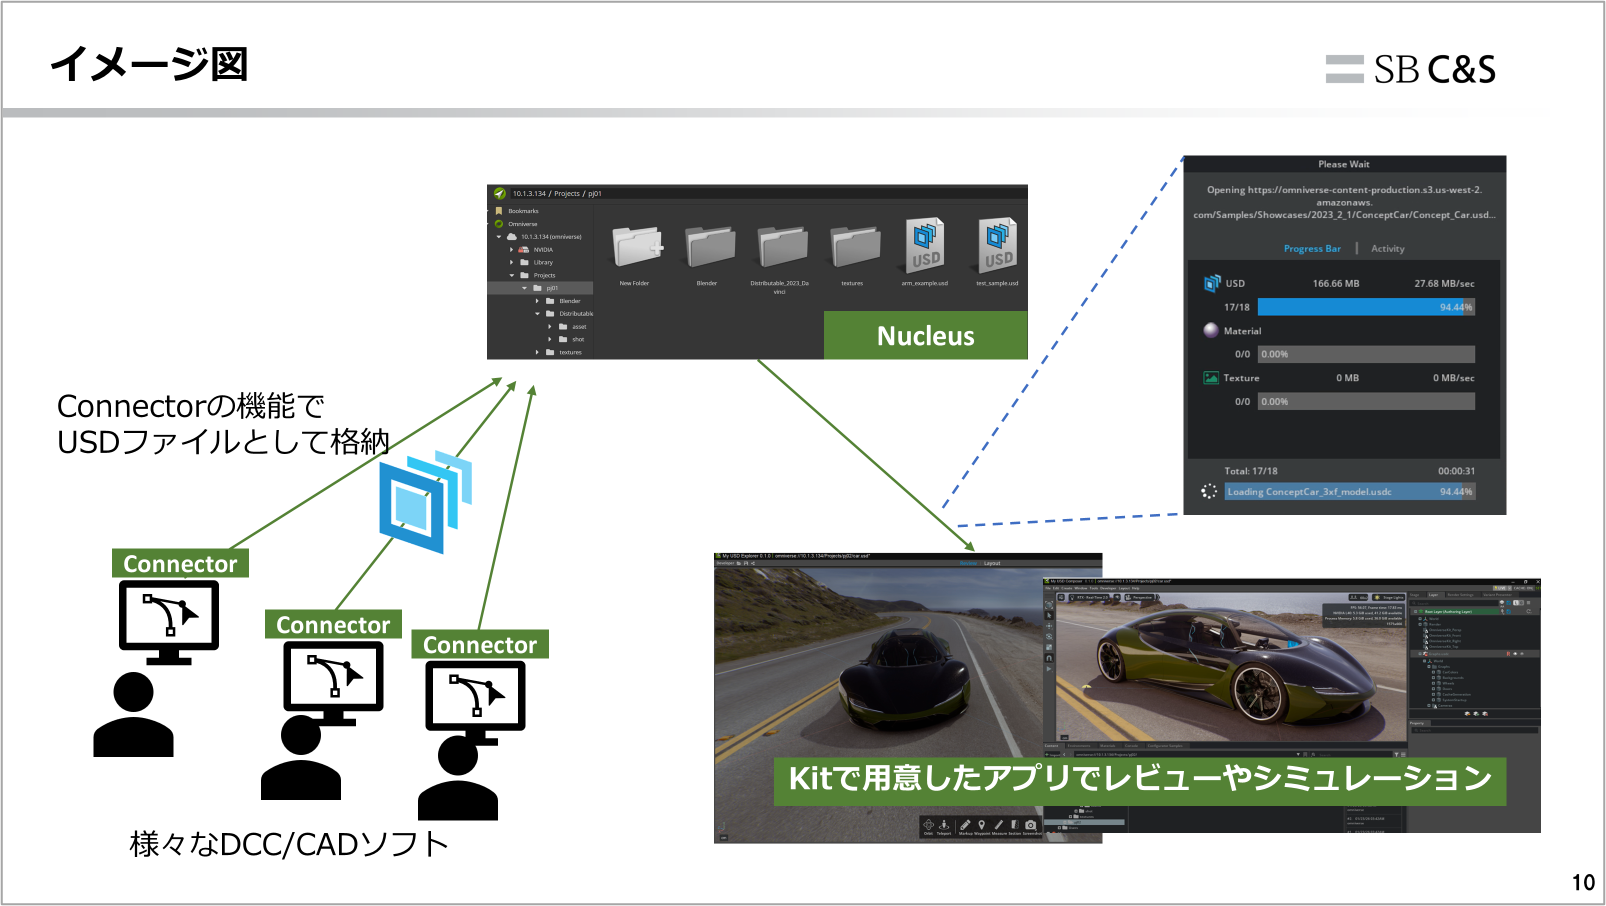Select the Teleport tool in the viewport toolbar

[944, 825]
